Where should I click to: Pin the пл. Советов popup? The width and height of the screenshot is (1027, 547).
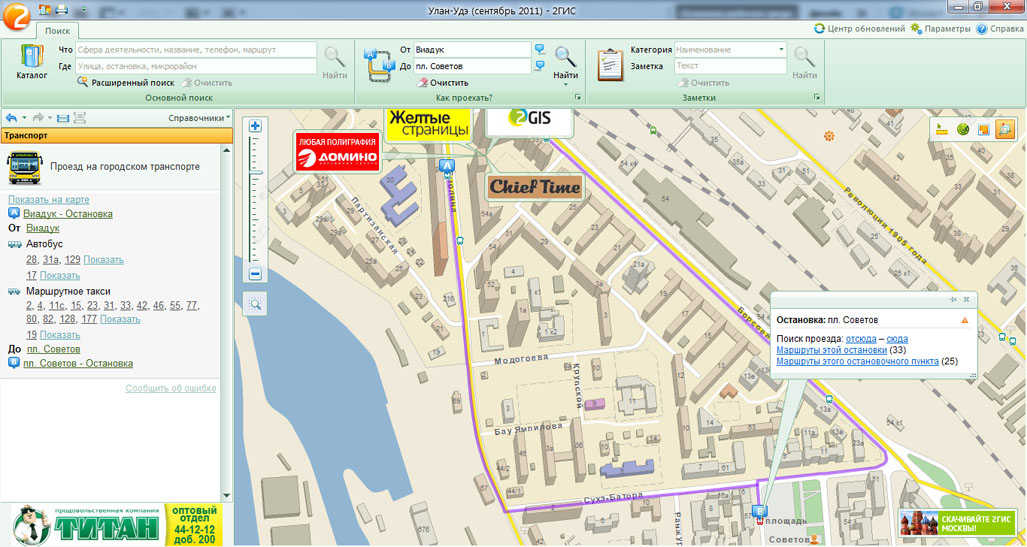pyautogui.click(x=954, y=299)
